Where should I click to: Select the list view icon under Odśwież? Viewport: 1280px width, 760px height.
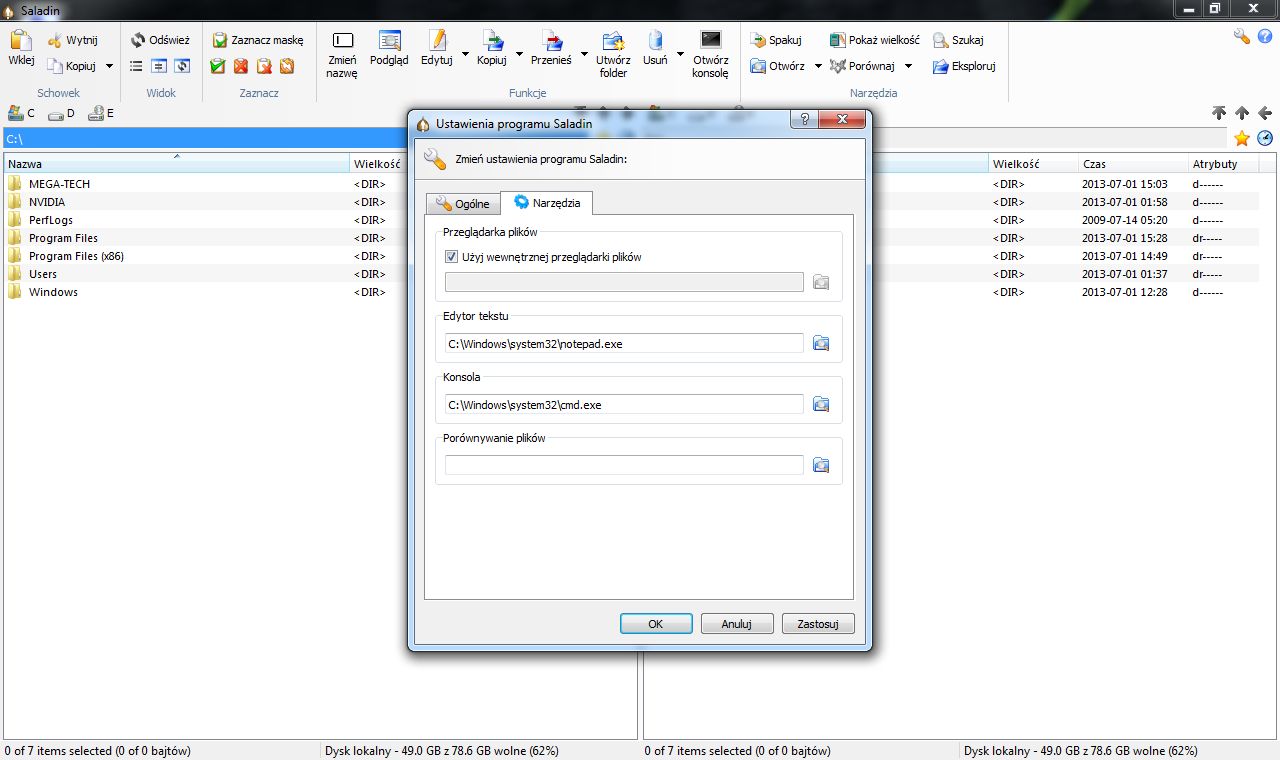(137, 66)
